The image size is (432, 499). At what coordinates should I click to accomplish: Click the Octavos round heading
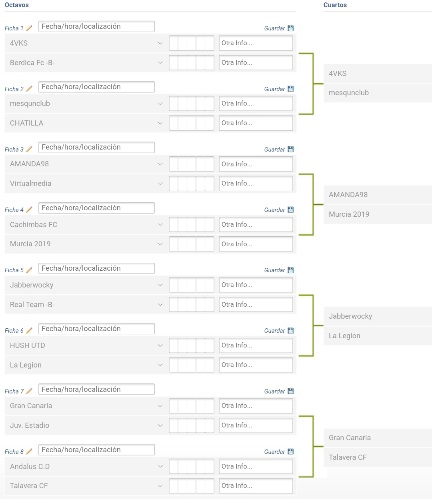coord(17,5)
